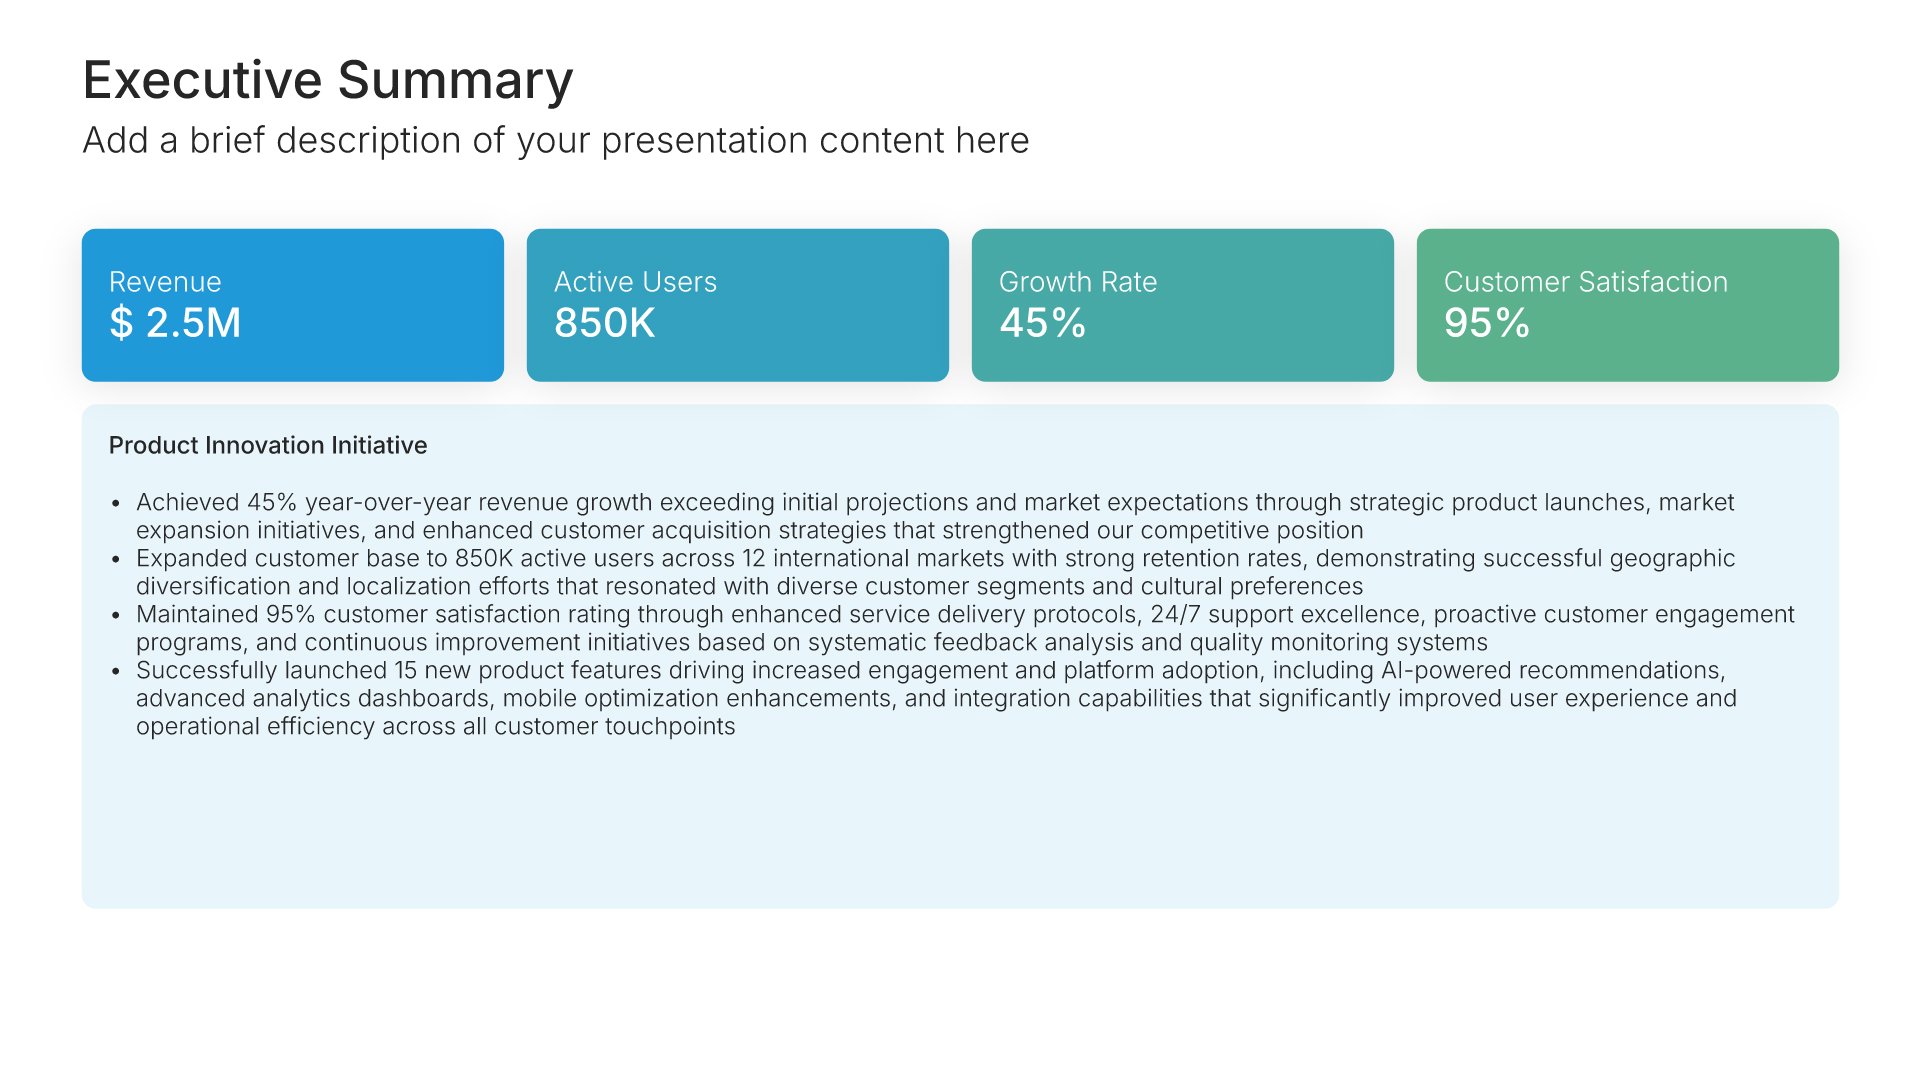Select the 850K value

(604, 323)
